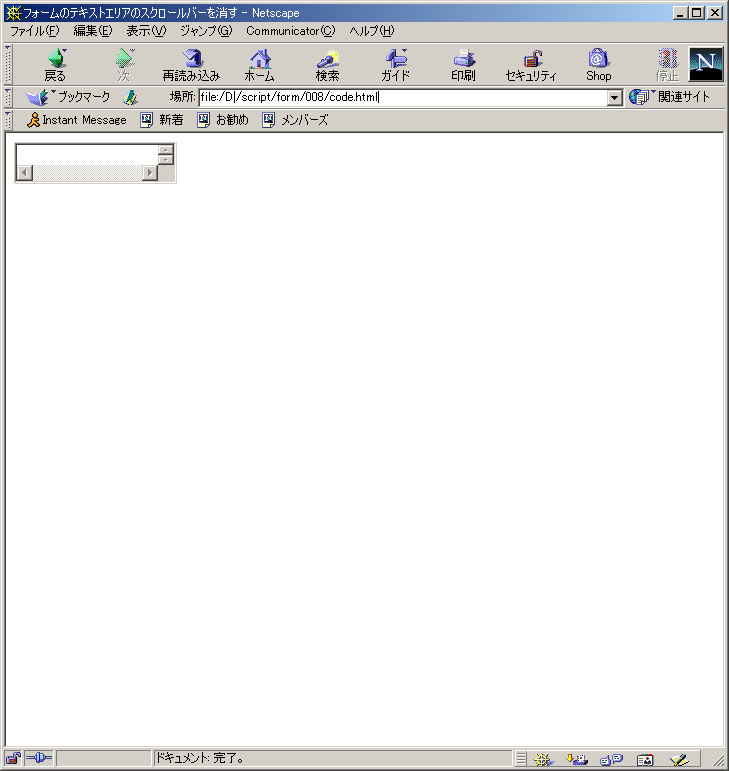This screenshot has width=729, height=771.
Task: Open Mailbox from the component bar
Action: [x=577, y=759]
